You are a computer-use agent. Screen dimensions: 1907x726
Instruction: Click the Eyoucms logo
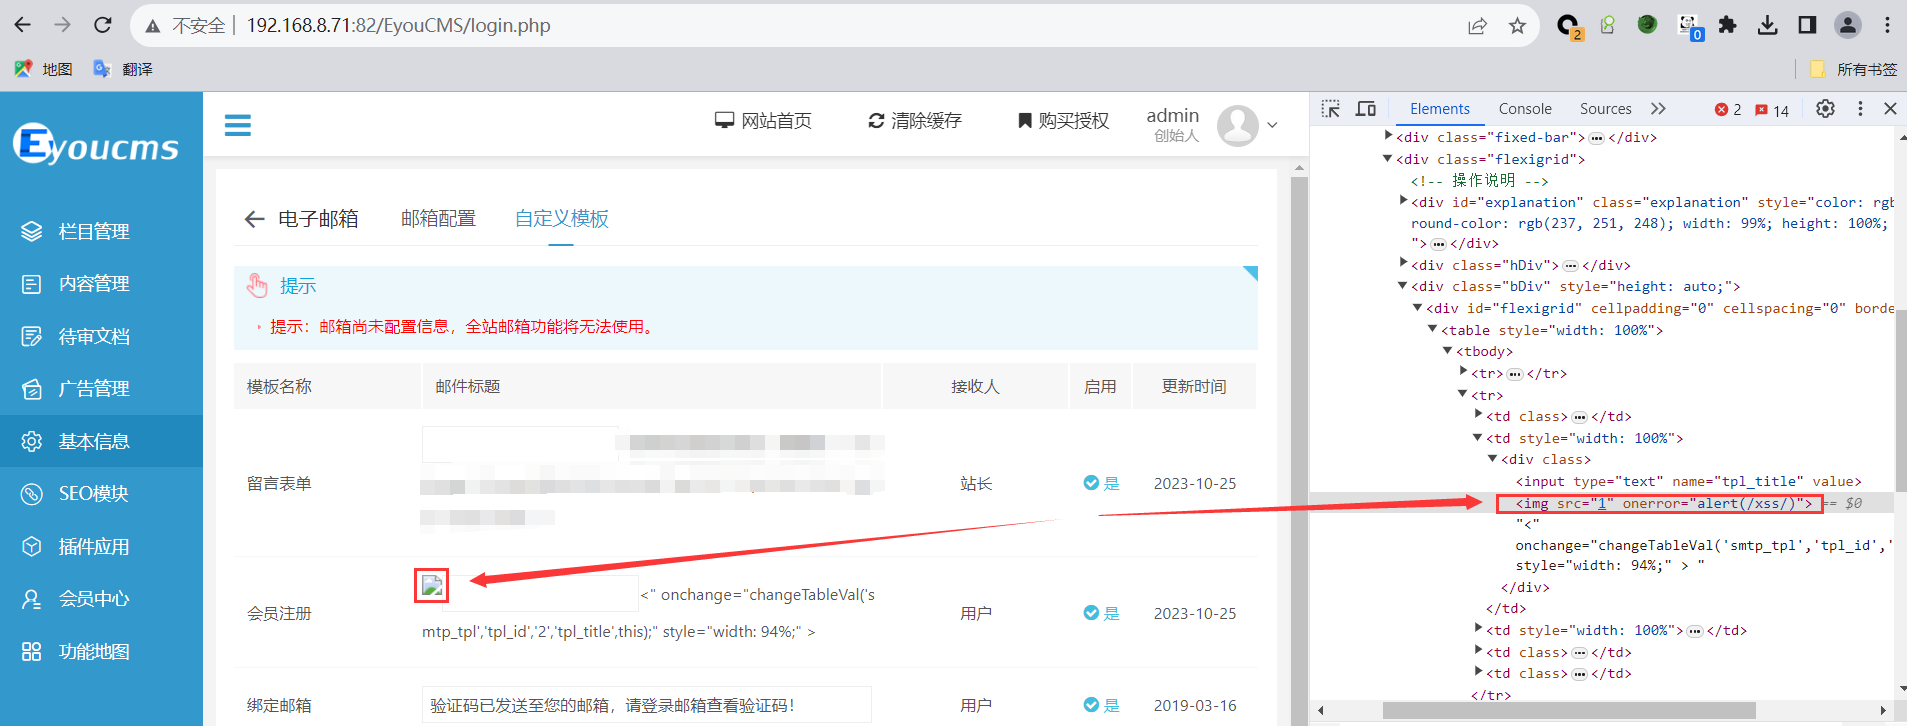(96, 145)
